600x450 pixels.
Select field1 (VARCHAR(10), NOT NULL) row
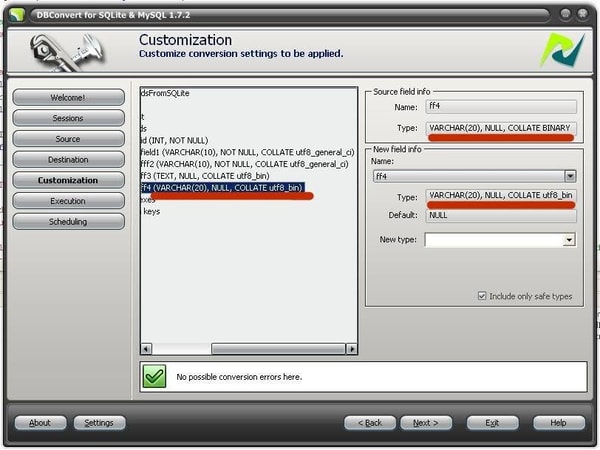(248, 152)
